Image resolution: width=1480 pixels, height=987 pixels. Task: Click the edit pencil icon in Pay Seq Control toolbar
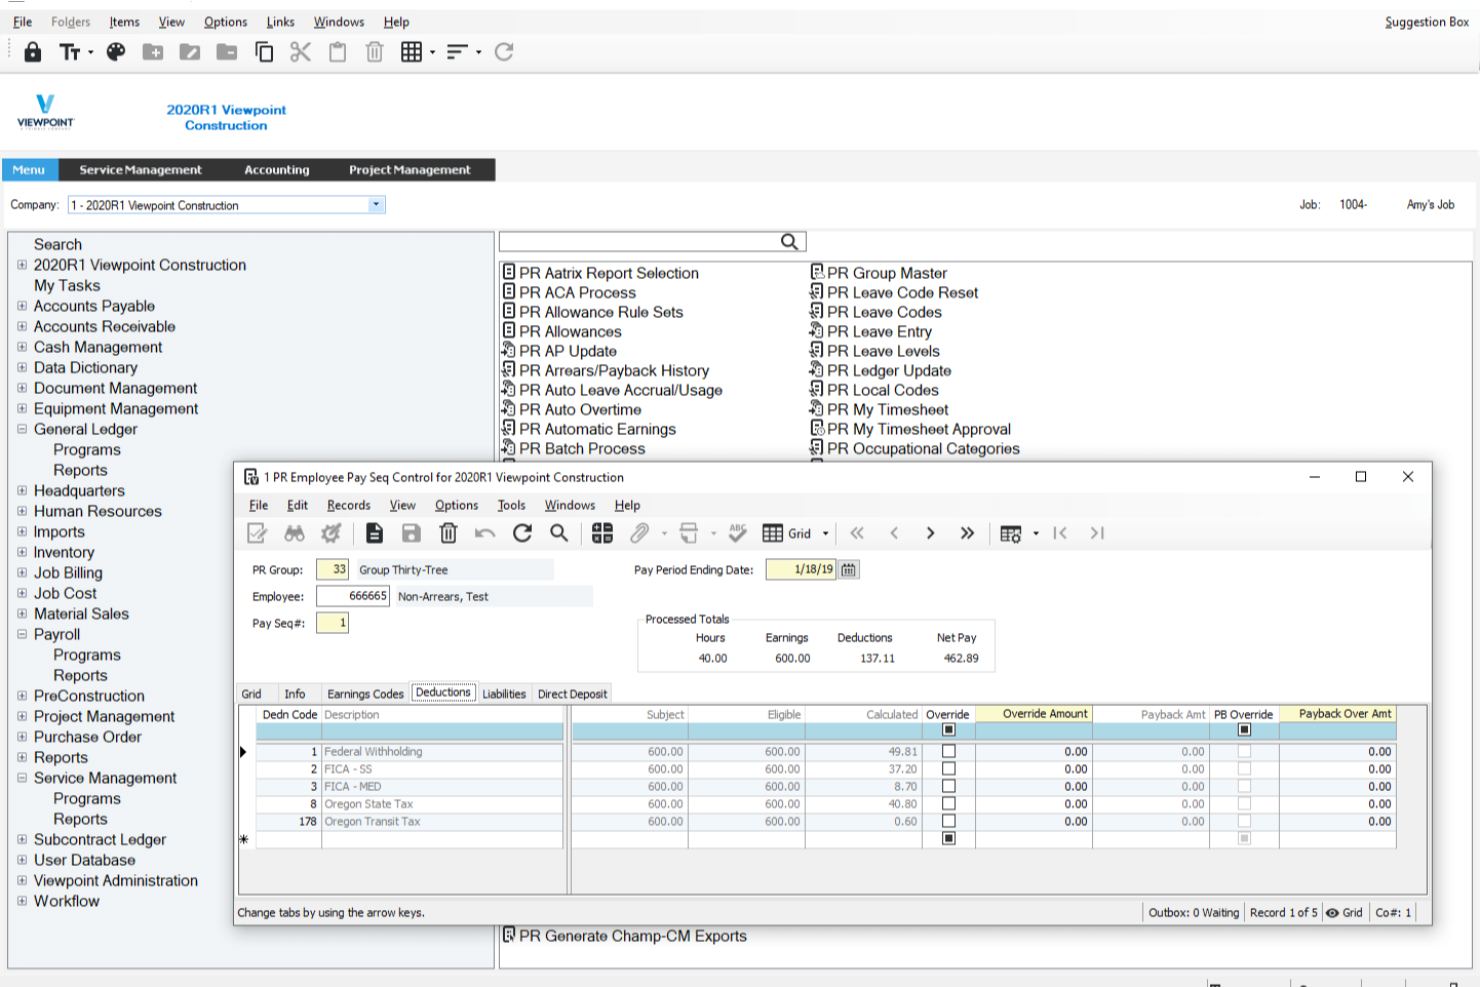(x=257, y=533)
